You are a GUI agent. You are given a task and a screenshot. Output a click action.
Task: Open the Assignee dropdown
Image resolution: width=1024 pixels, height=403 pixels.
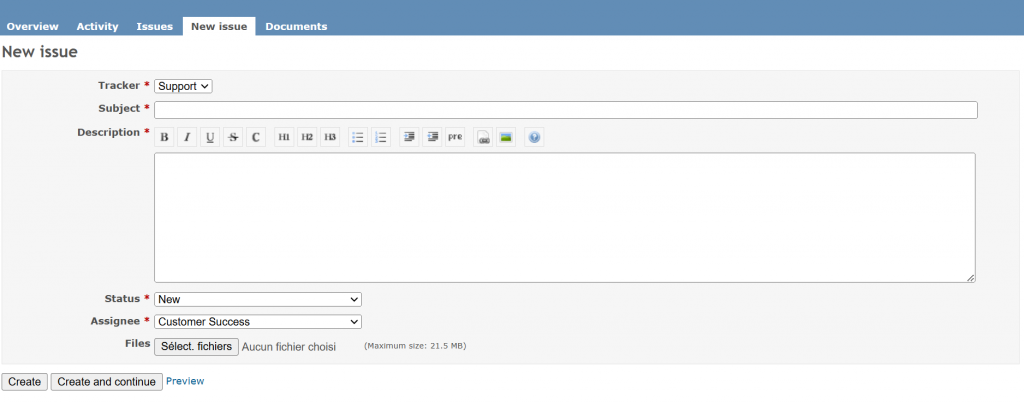pos(257,322)
